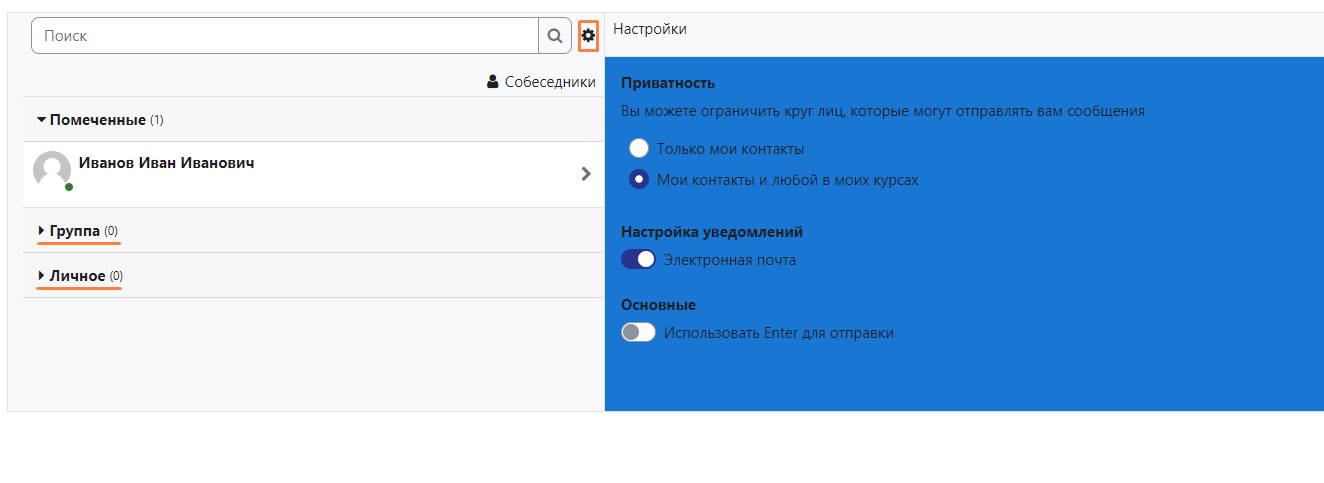Click the magnifier search button
Screen dimensions: 1324x483
coord(554,36)
